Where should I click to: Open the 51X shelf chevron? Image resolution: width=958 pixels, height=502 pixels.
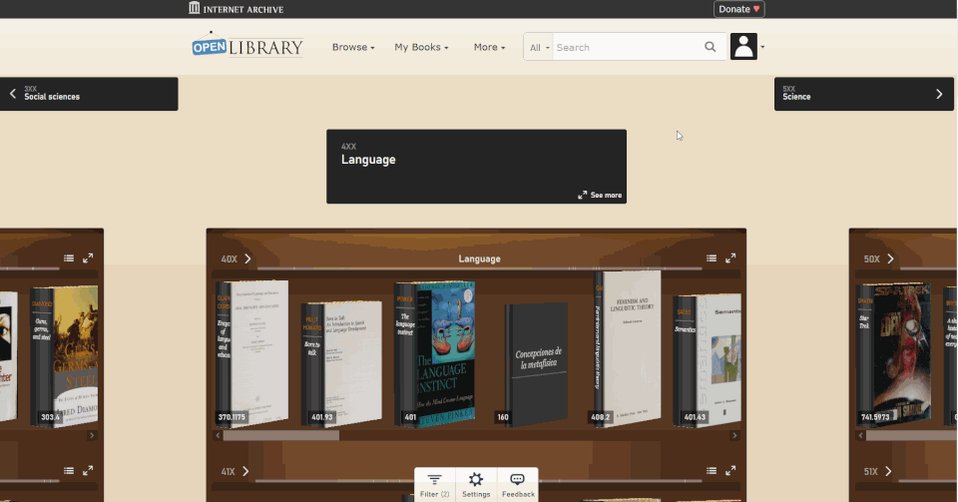888,471
